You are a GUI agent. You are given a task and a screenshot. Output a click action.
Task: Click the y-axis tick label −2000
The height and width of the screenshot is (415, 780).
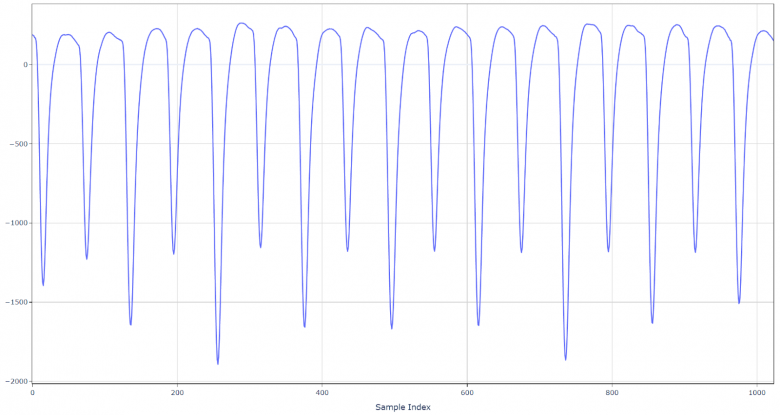tap(15, 381)
